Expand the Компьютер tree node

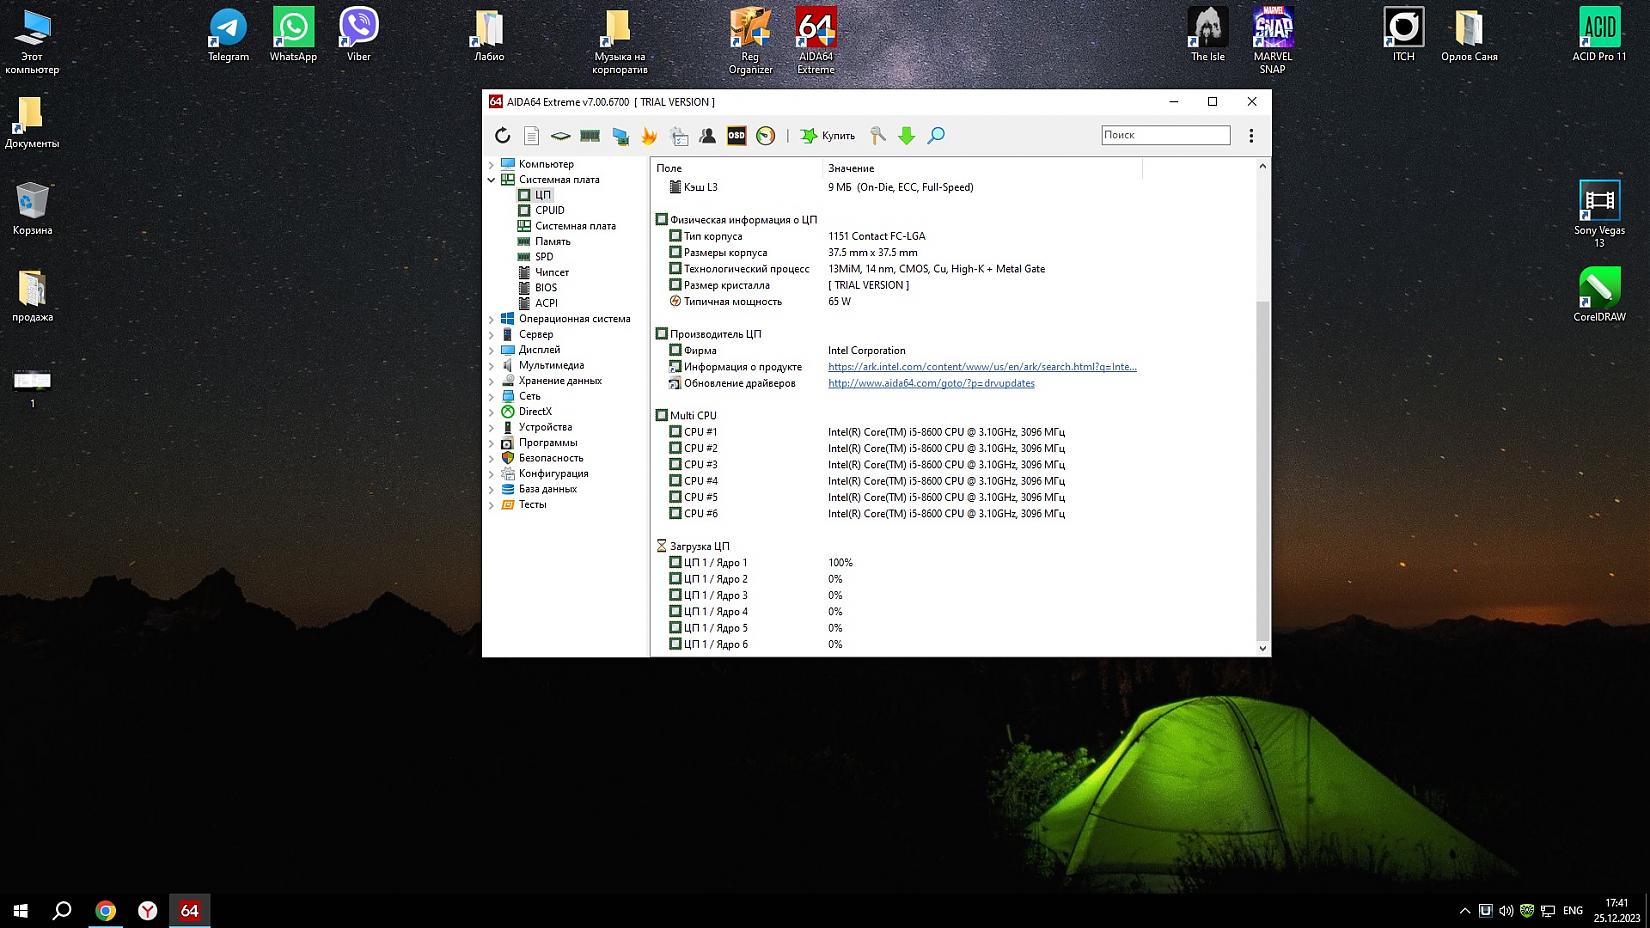click(491, 164)
